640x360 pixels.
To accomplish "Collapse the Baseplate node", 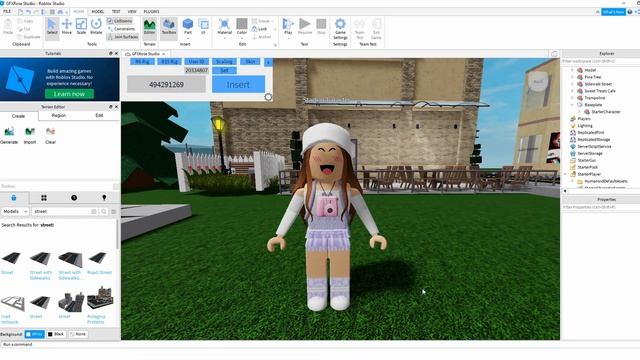I will [573, 105].
